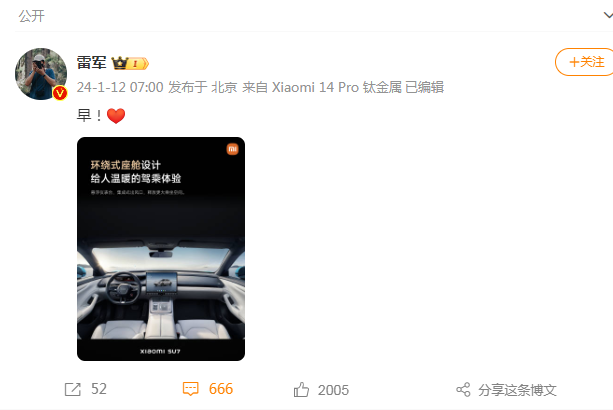Click the crown membership badge beside 雷军

click(130, 63)
